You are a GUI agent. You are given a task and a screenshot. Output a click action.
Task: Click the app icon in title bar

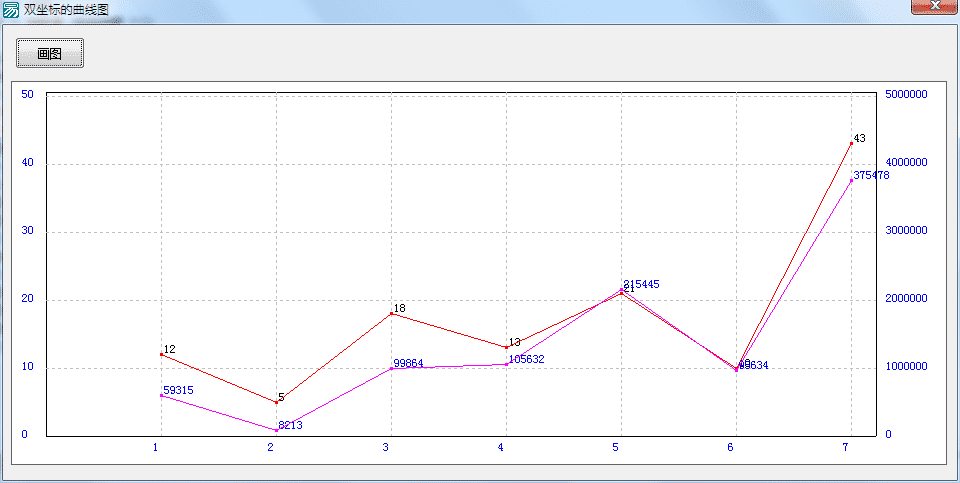pos(11,8)
